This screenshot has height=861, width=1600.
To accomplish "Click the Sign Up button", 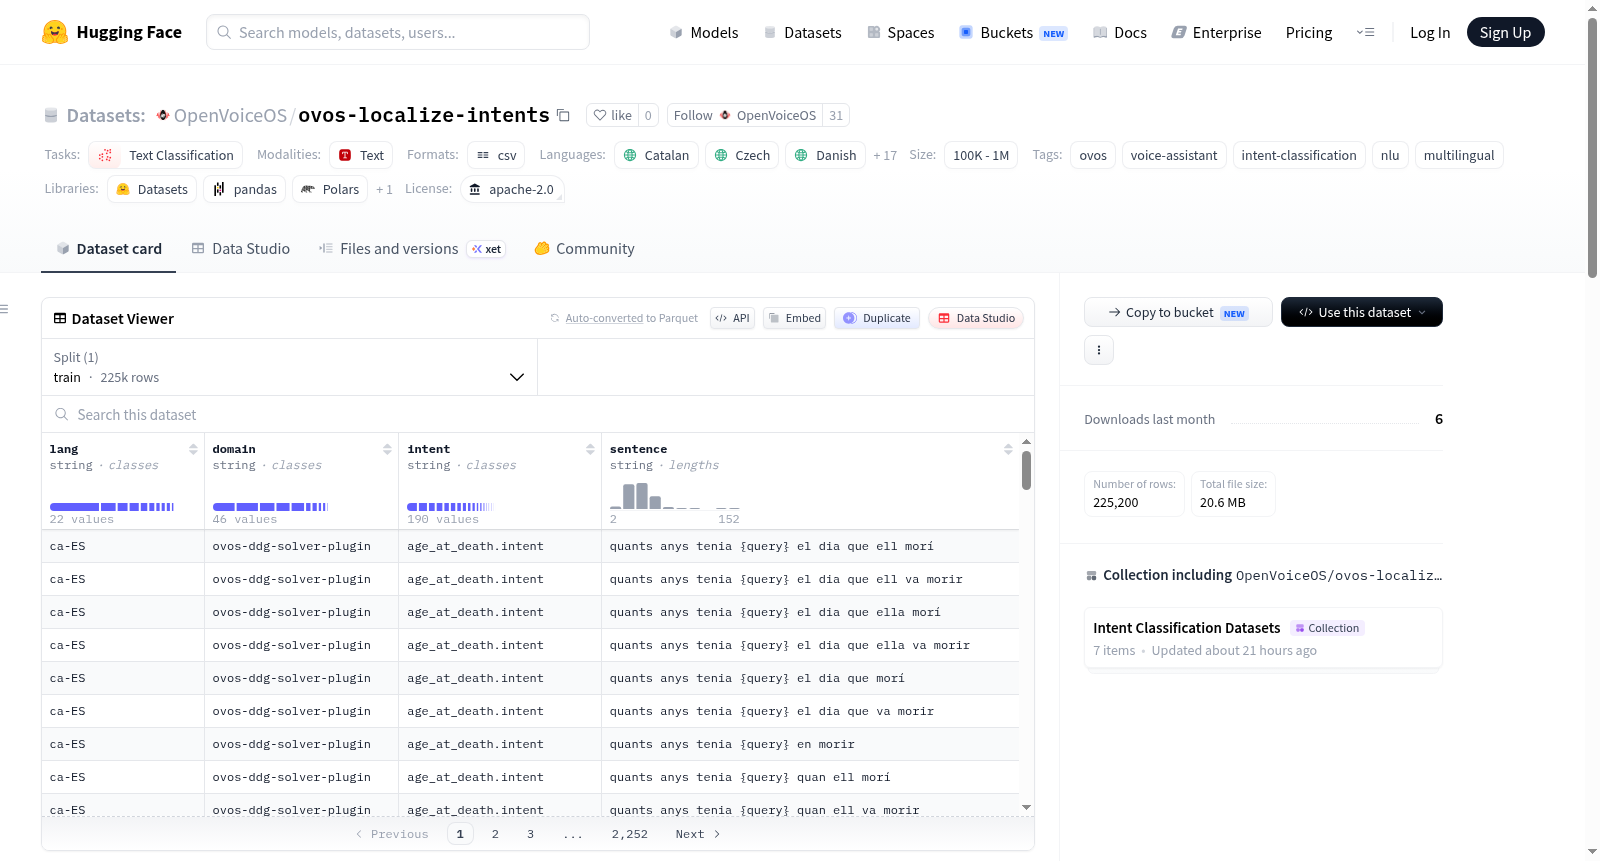I will [1506, 32].
